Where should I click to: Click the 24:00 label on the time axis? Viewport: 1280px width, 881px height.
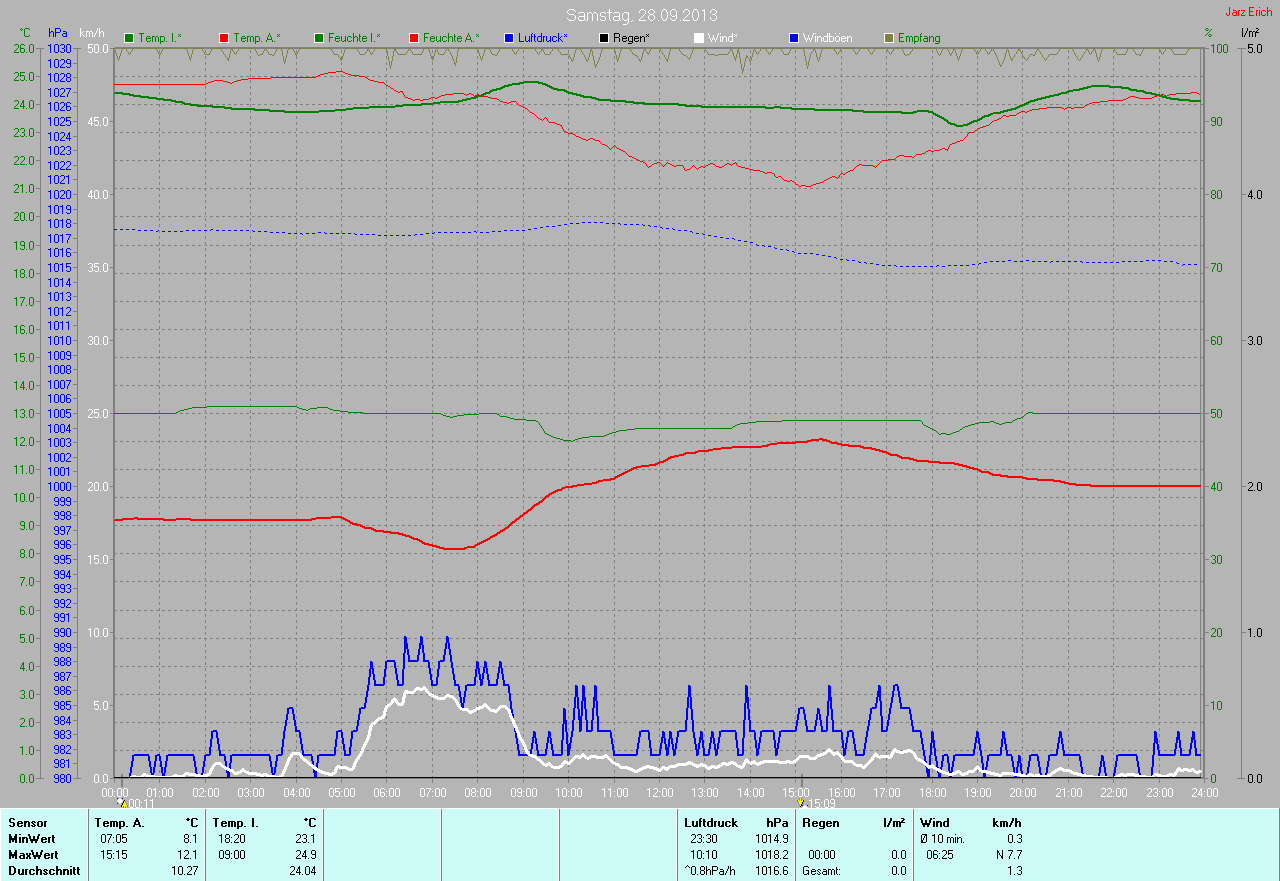[1205, 792]
